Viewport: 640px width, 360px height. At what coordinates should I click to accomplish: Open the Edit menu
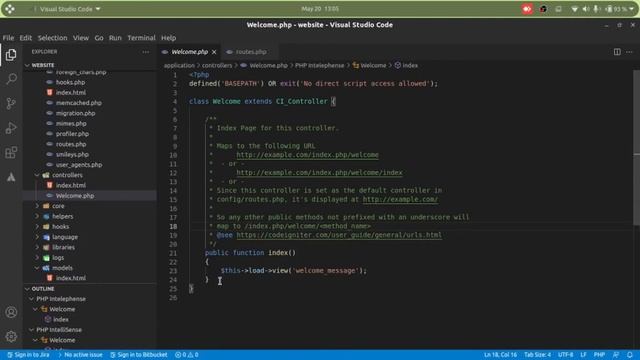click(x=25, y=38)
